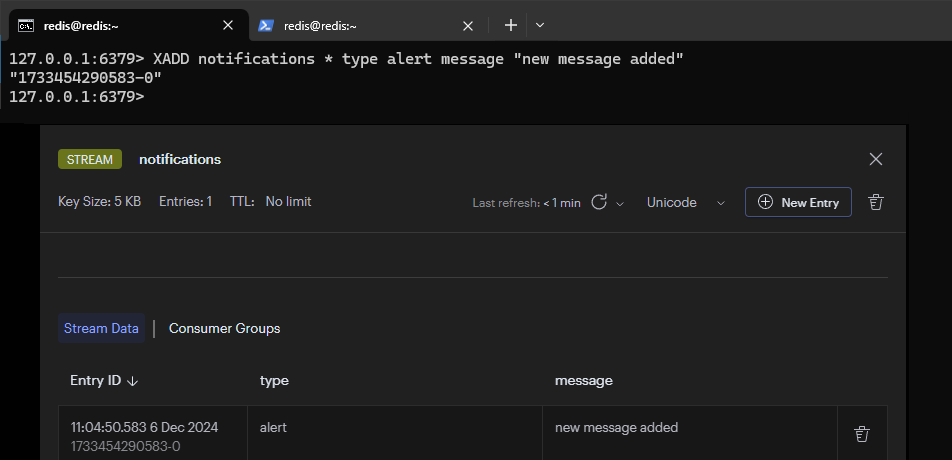Select the "new message added" cell
This screenshot has width=952, height=460.
pos(616,428)
